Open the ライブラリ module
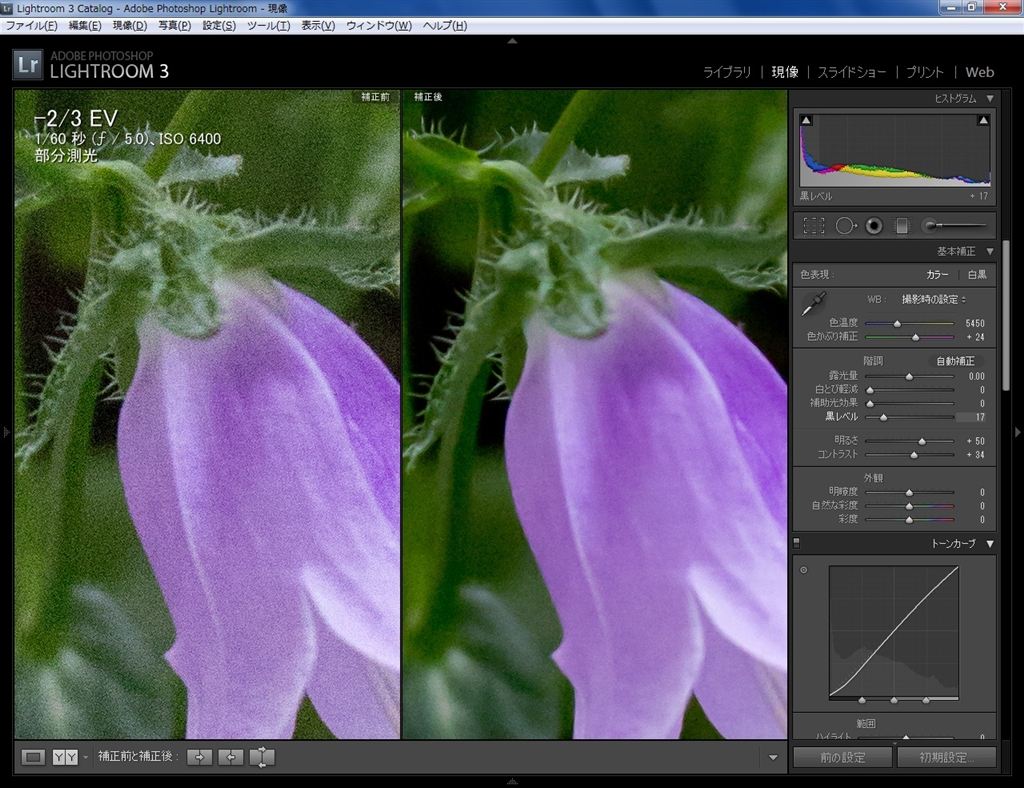1024x788 pixels. 726,72
